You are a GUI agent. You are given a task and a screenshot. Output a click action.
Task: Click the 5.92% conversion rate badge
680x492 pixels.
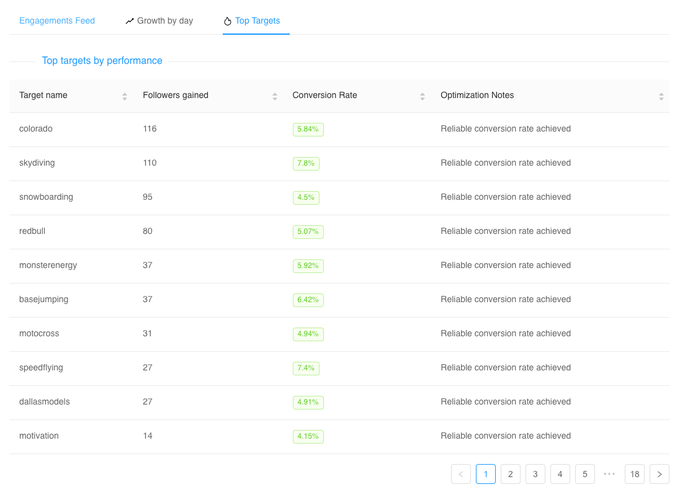tap(308, 266)
